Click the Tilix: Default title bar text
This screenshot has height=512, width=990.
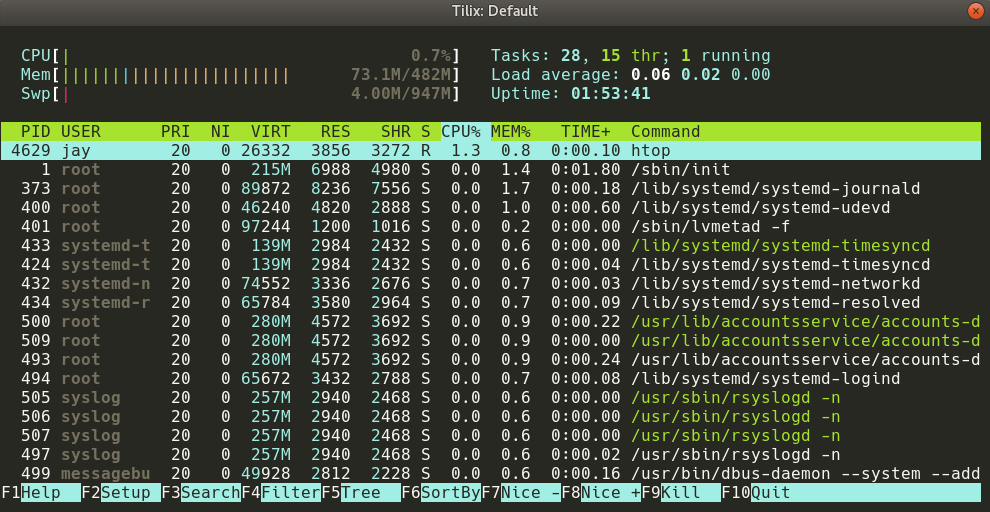494,11
